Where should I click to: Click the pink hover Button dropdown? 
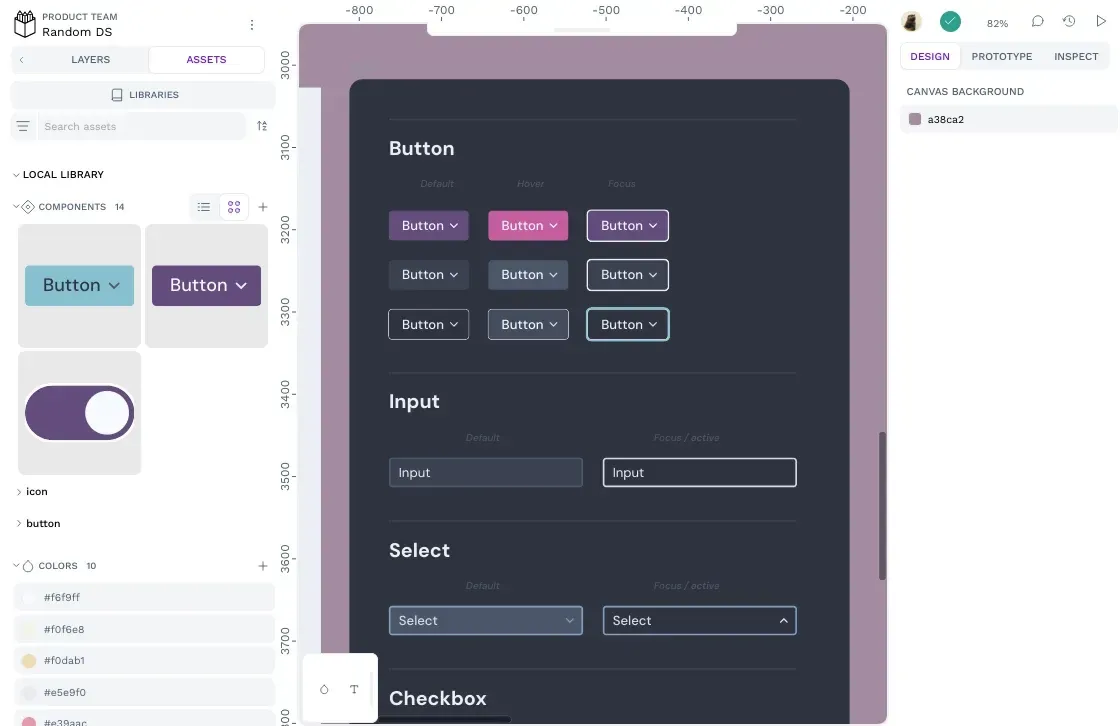pos(528,226)
